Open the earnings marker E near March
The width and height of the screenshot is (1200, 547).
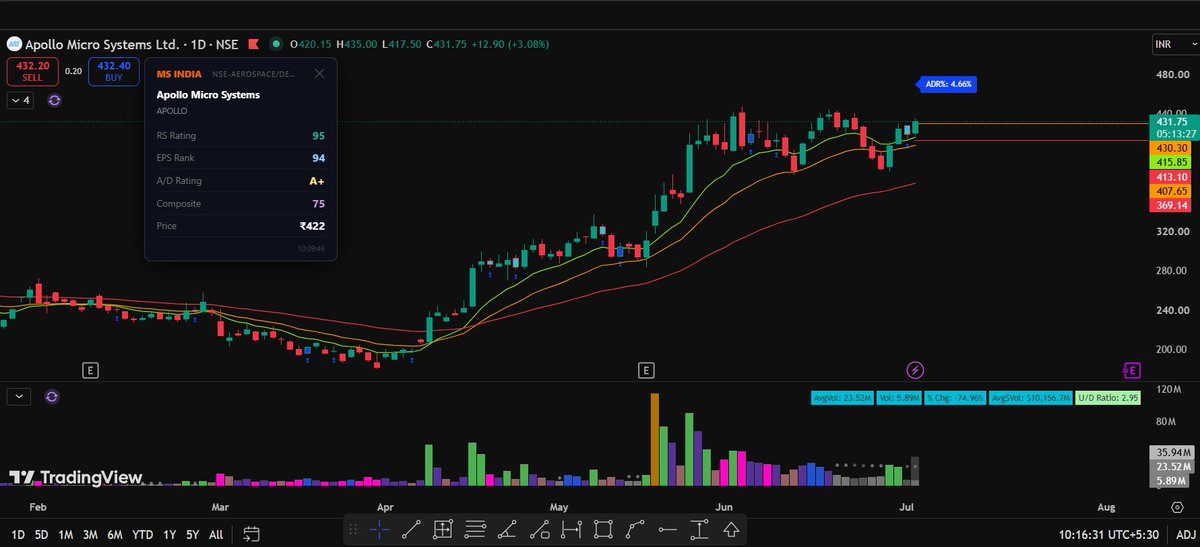90,371
